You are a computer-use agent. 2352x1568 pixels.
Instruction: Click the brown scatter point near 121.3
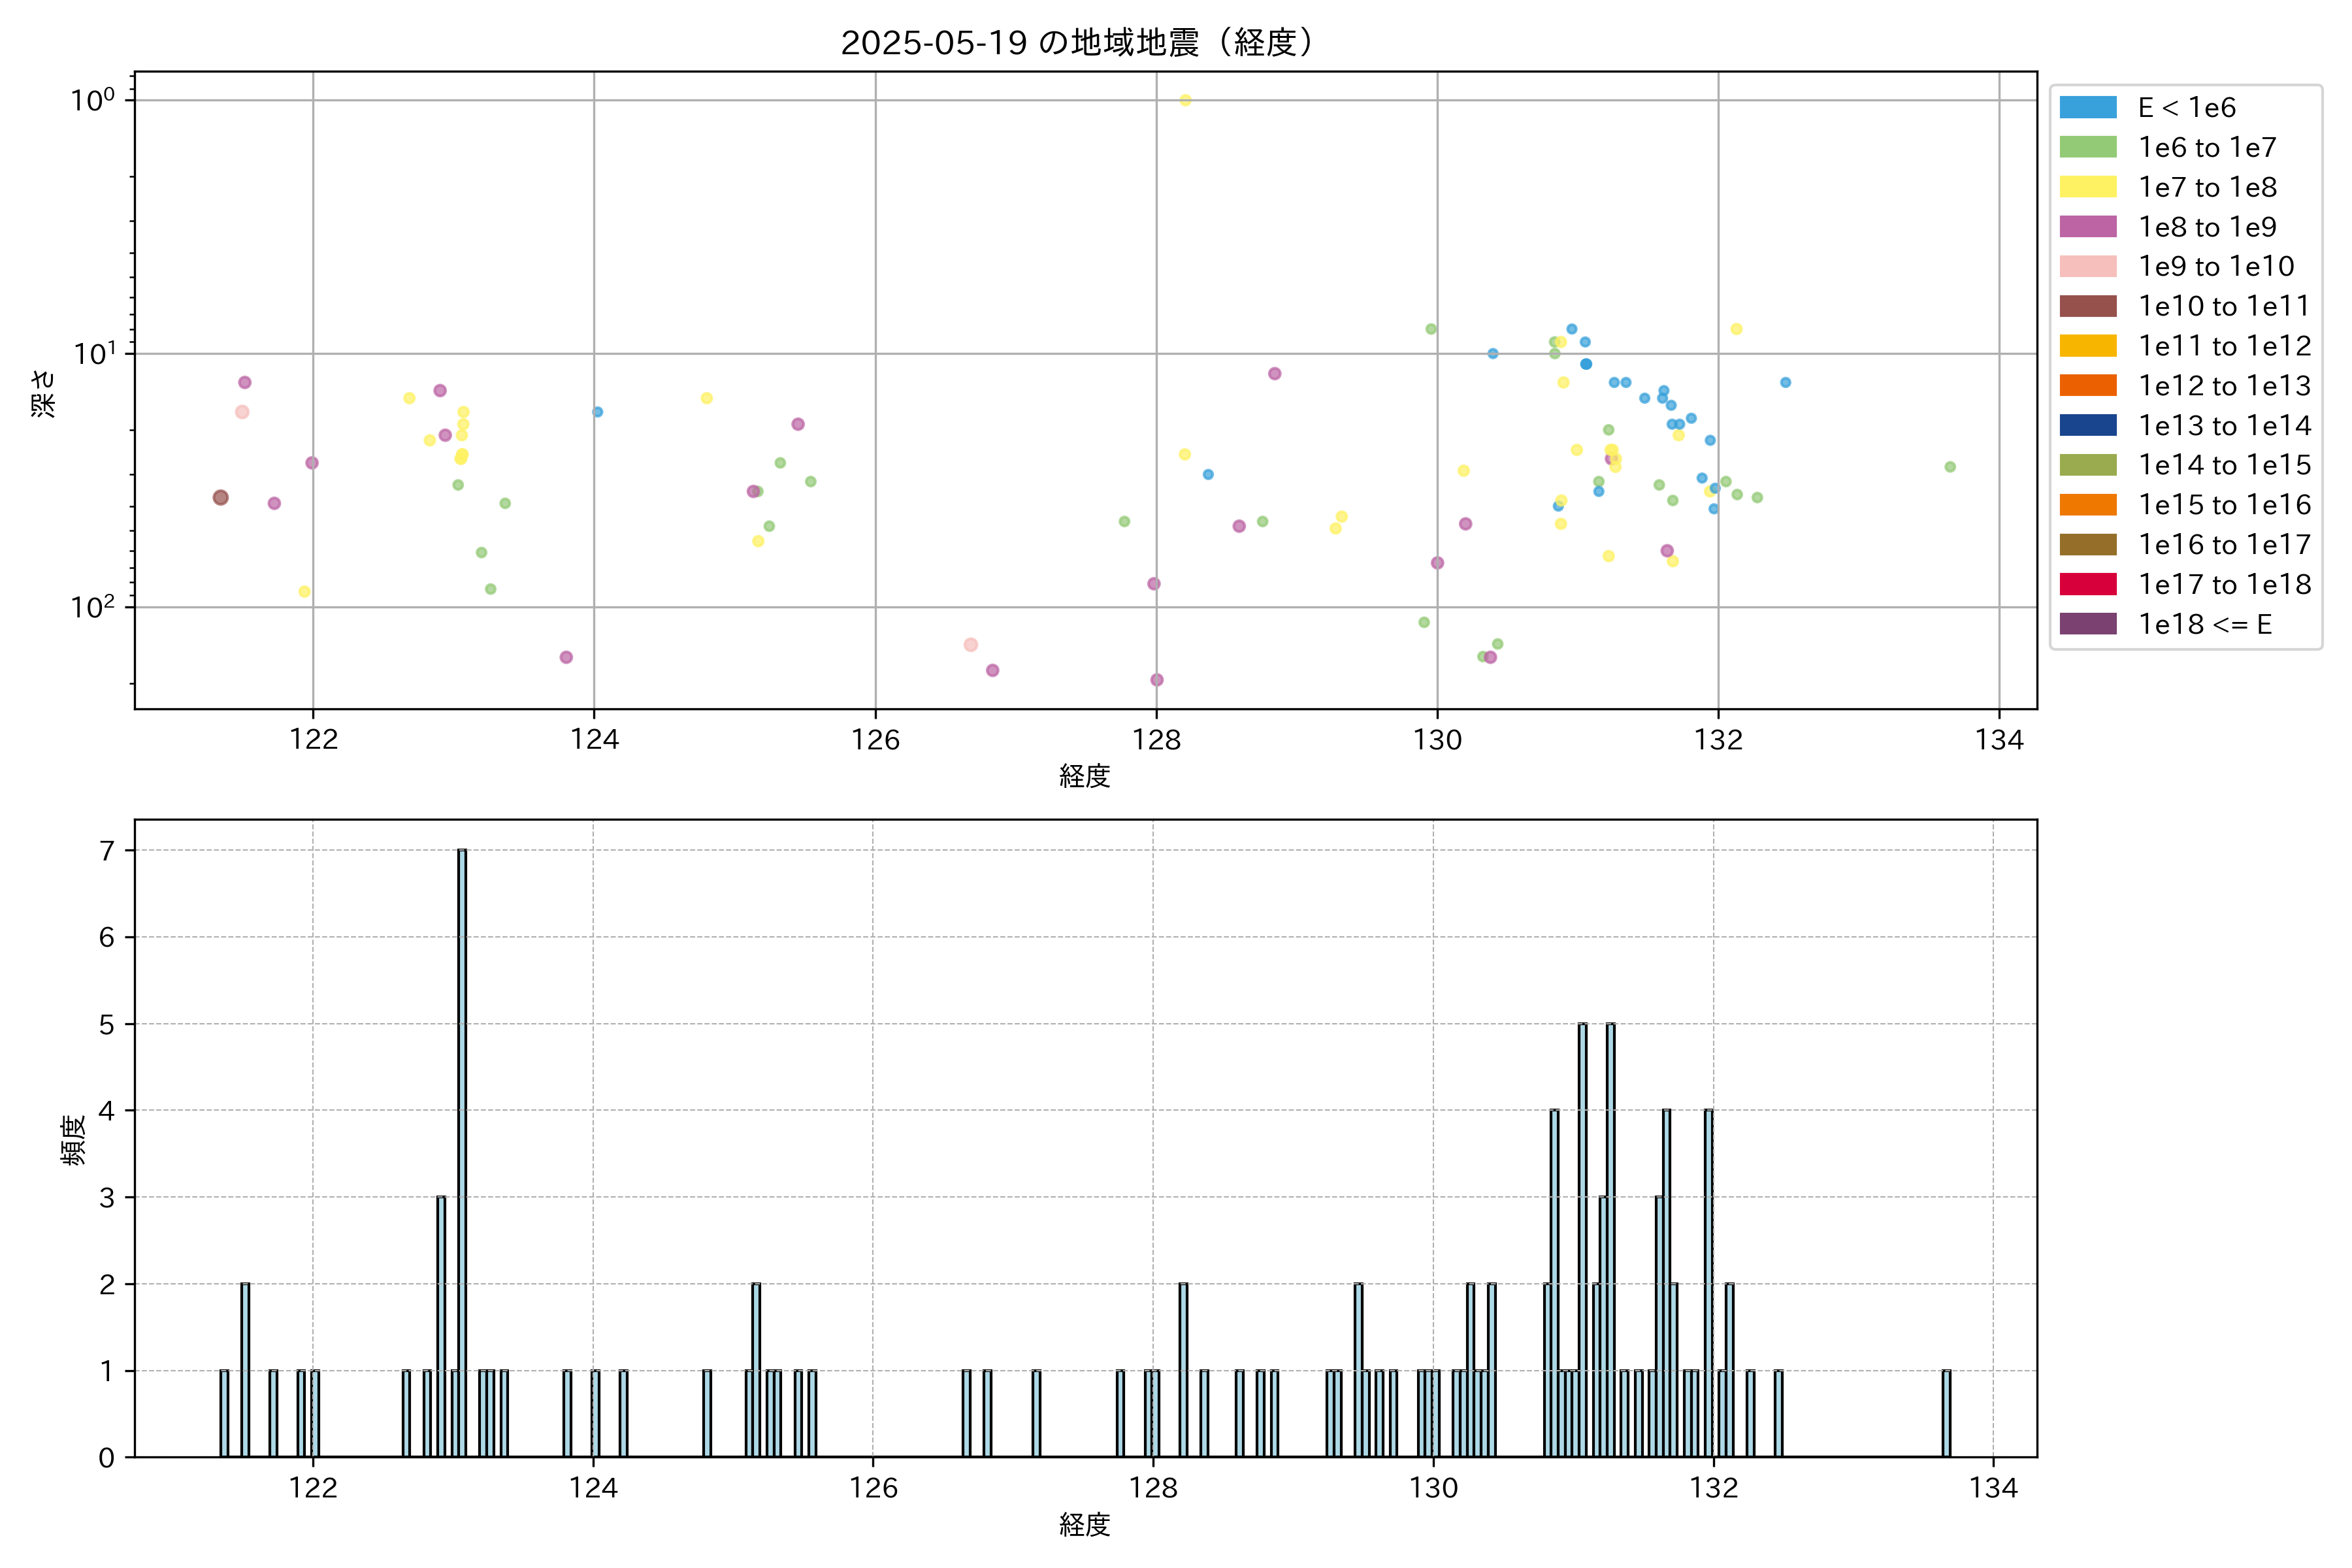click(221, 498)
